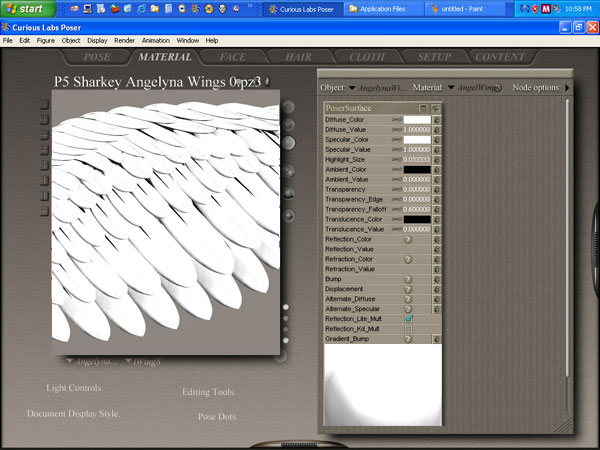Open the Angelyna figure dropdown below preview
The height and width of the screenshot is (450, 600).
click(x=69, y=360)
